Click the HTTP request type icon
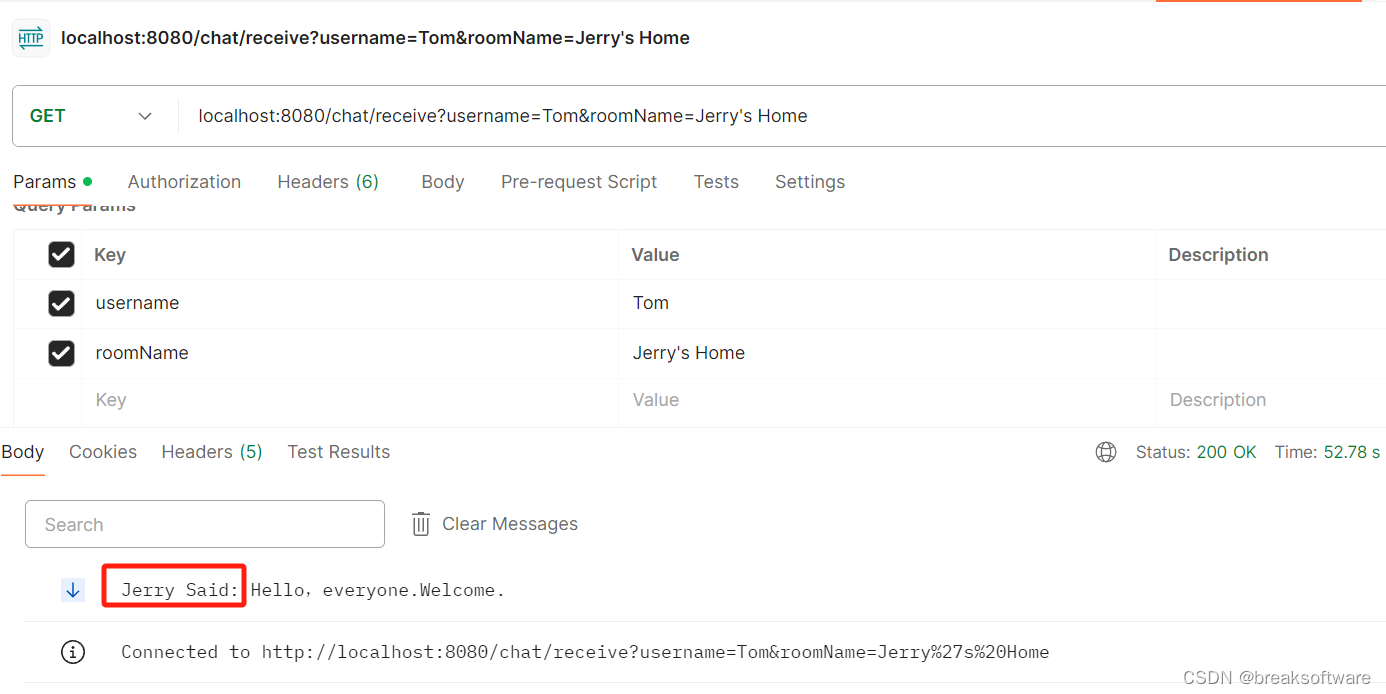Screen dimensions: 1386x694 coord(31,38)
